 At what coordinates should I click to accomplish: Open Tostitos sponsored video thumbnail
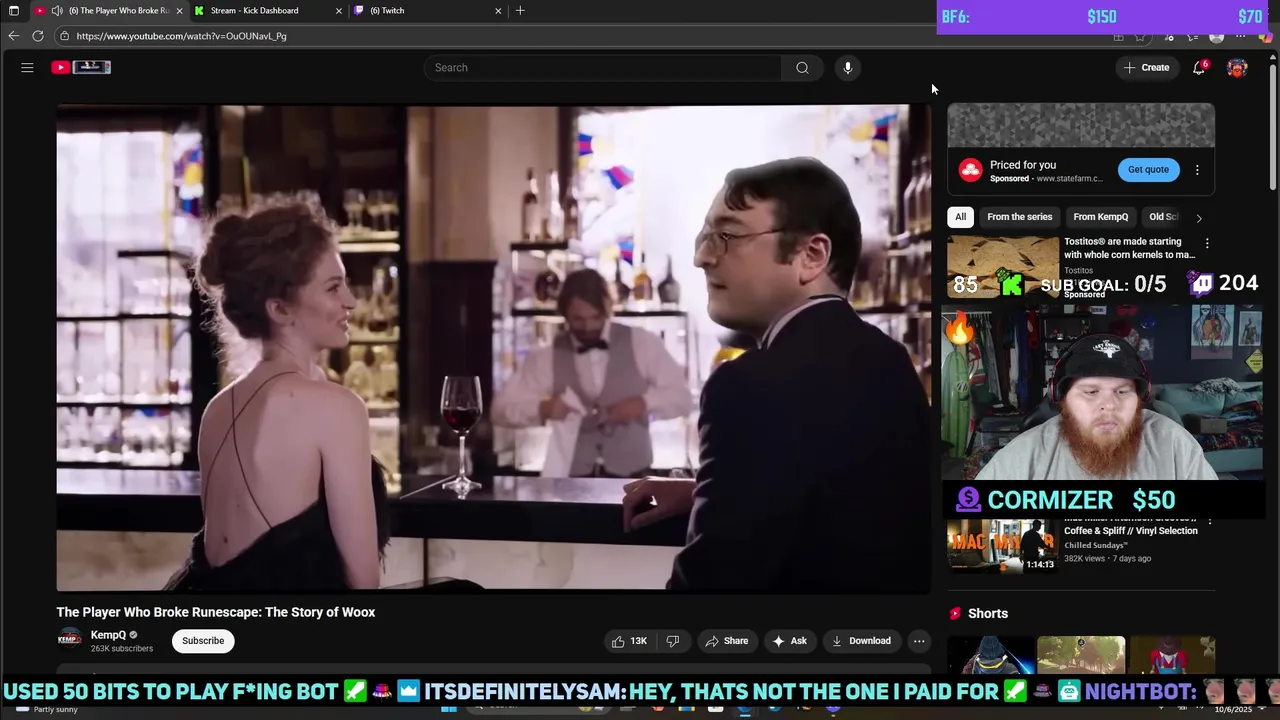[x=1002, y=267]
